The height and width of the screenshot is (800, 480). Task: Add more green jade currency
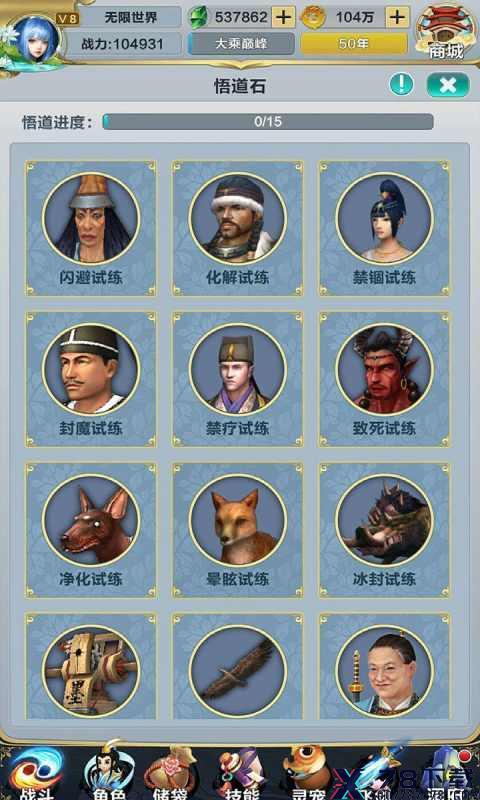(283, 18)
